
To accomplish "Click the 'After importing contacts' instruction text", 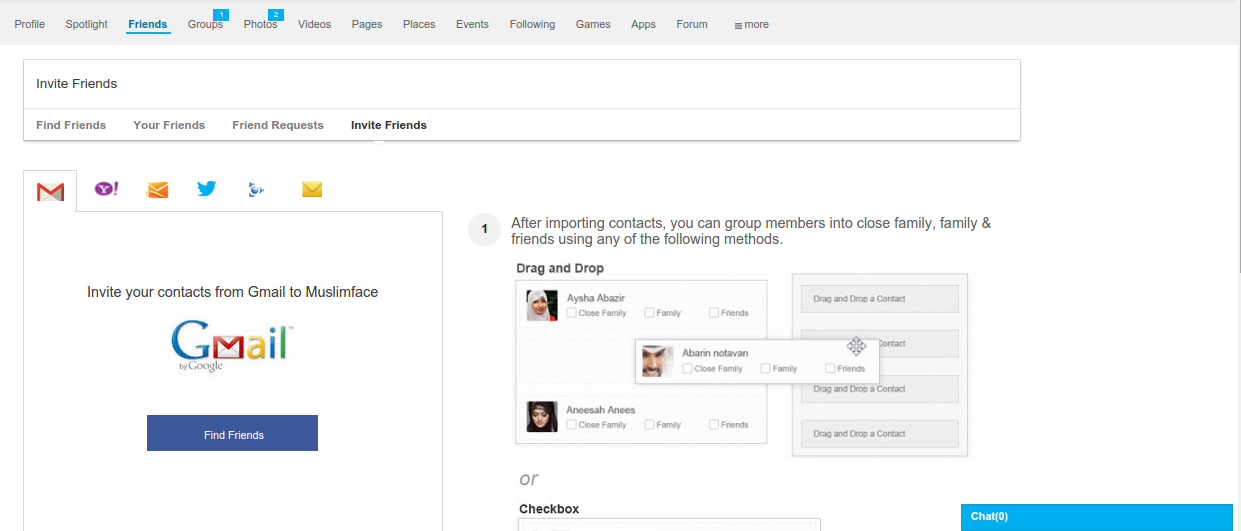I will pos(751,231).
